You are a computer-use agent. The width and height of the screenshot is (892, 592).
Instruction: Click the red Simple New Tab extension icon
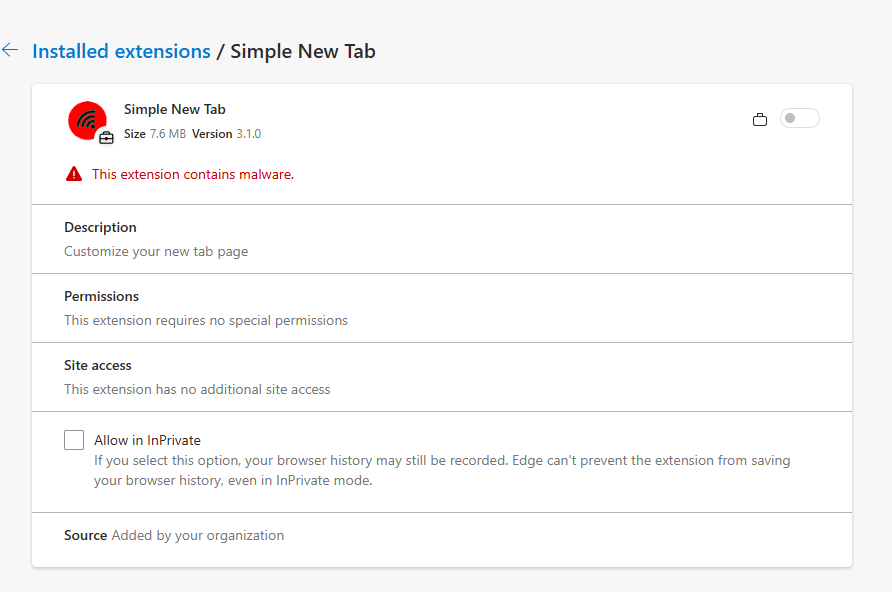(88, 121)
